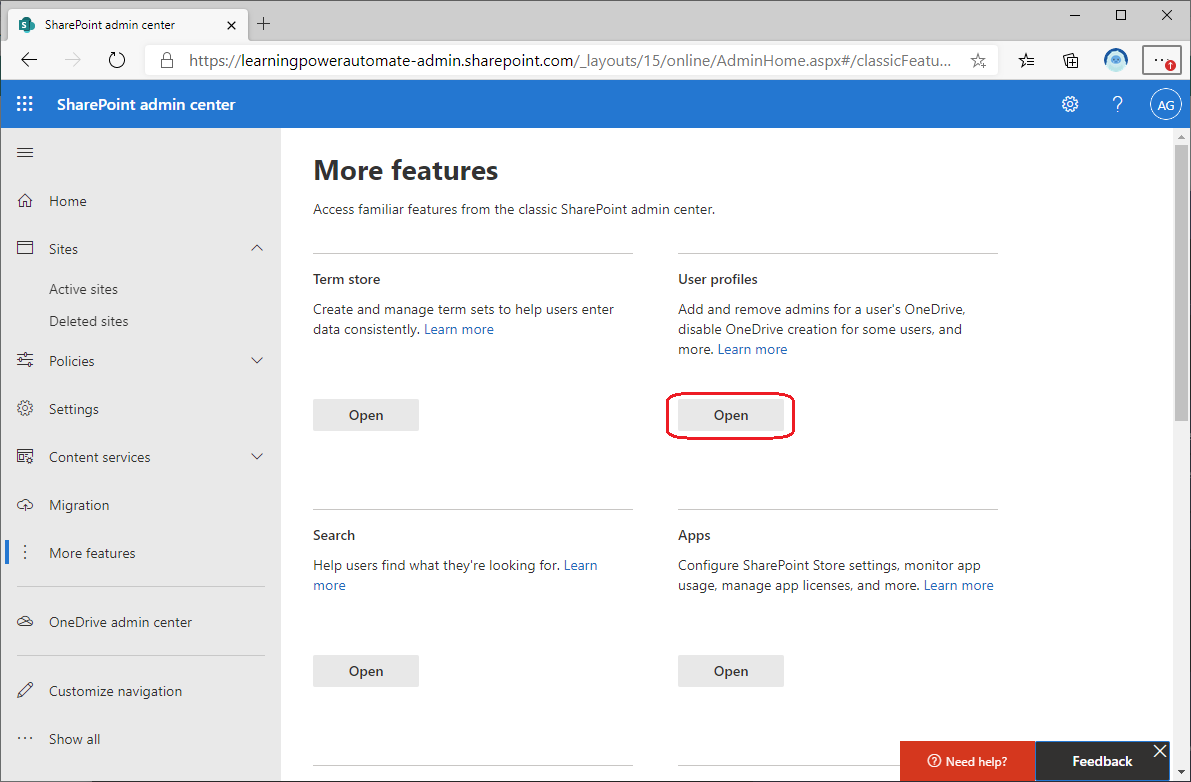This screenshot has height=782, width=1191.
Task: Expand Content services in the sidebar
Action: click(257, 456)
